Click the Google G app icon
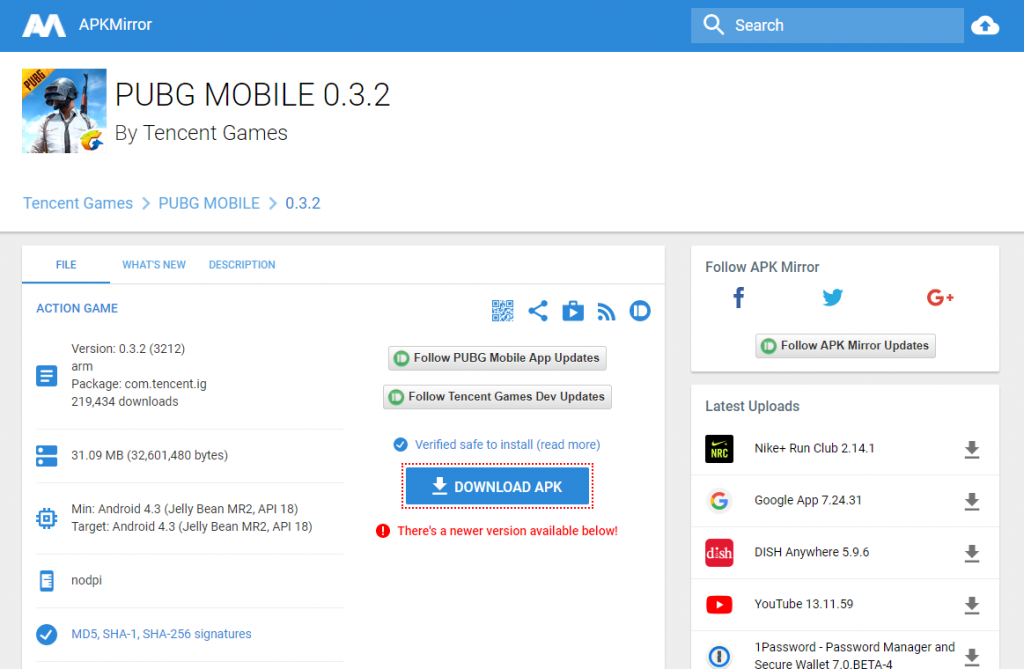The width and height of the screenshot is (1024, 669). point(719,500)
